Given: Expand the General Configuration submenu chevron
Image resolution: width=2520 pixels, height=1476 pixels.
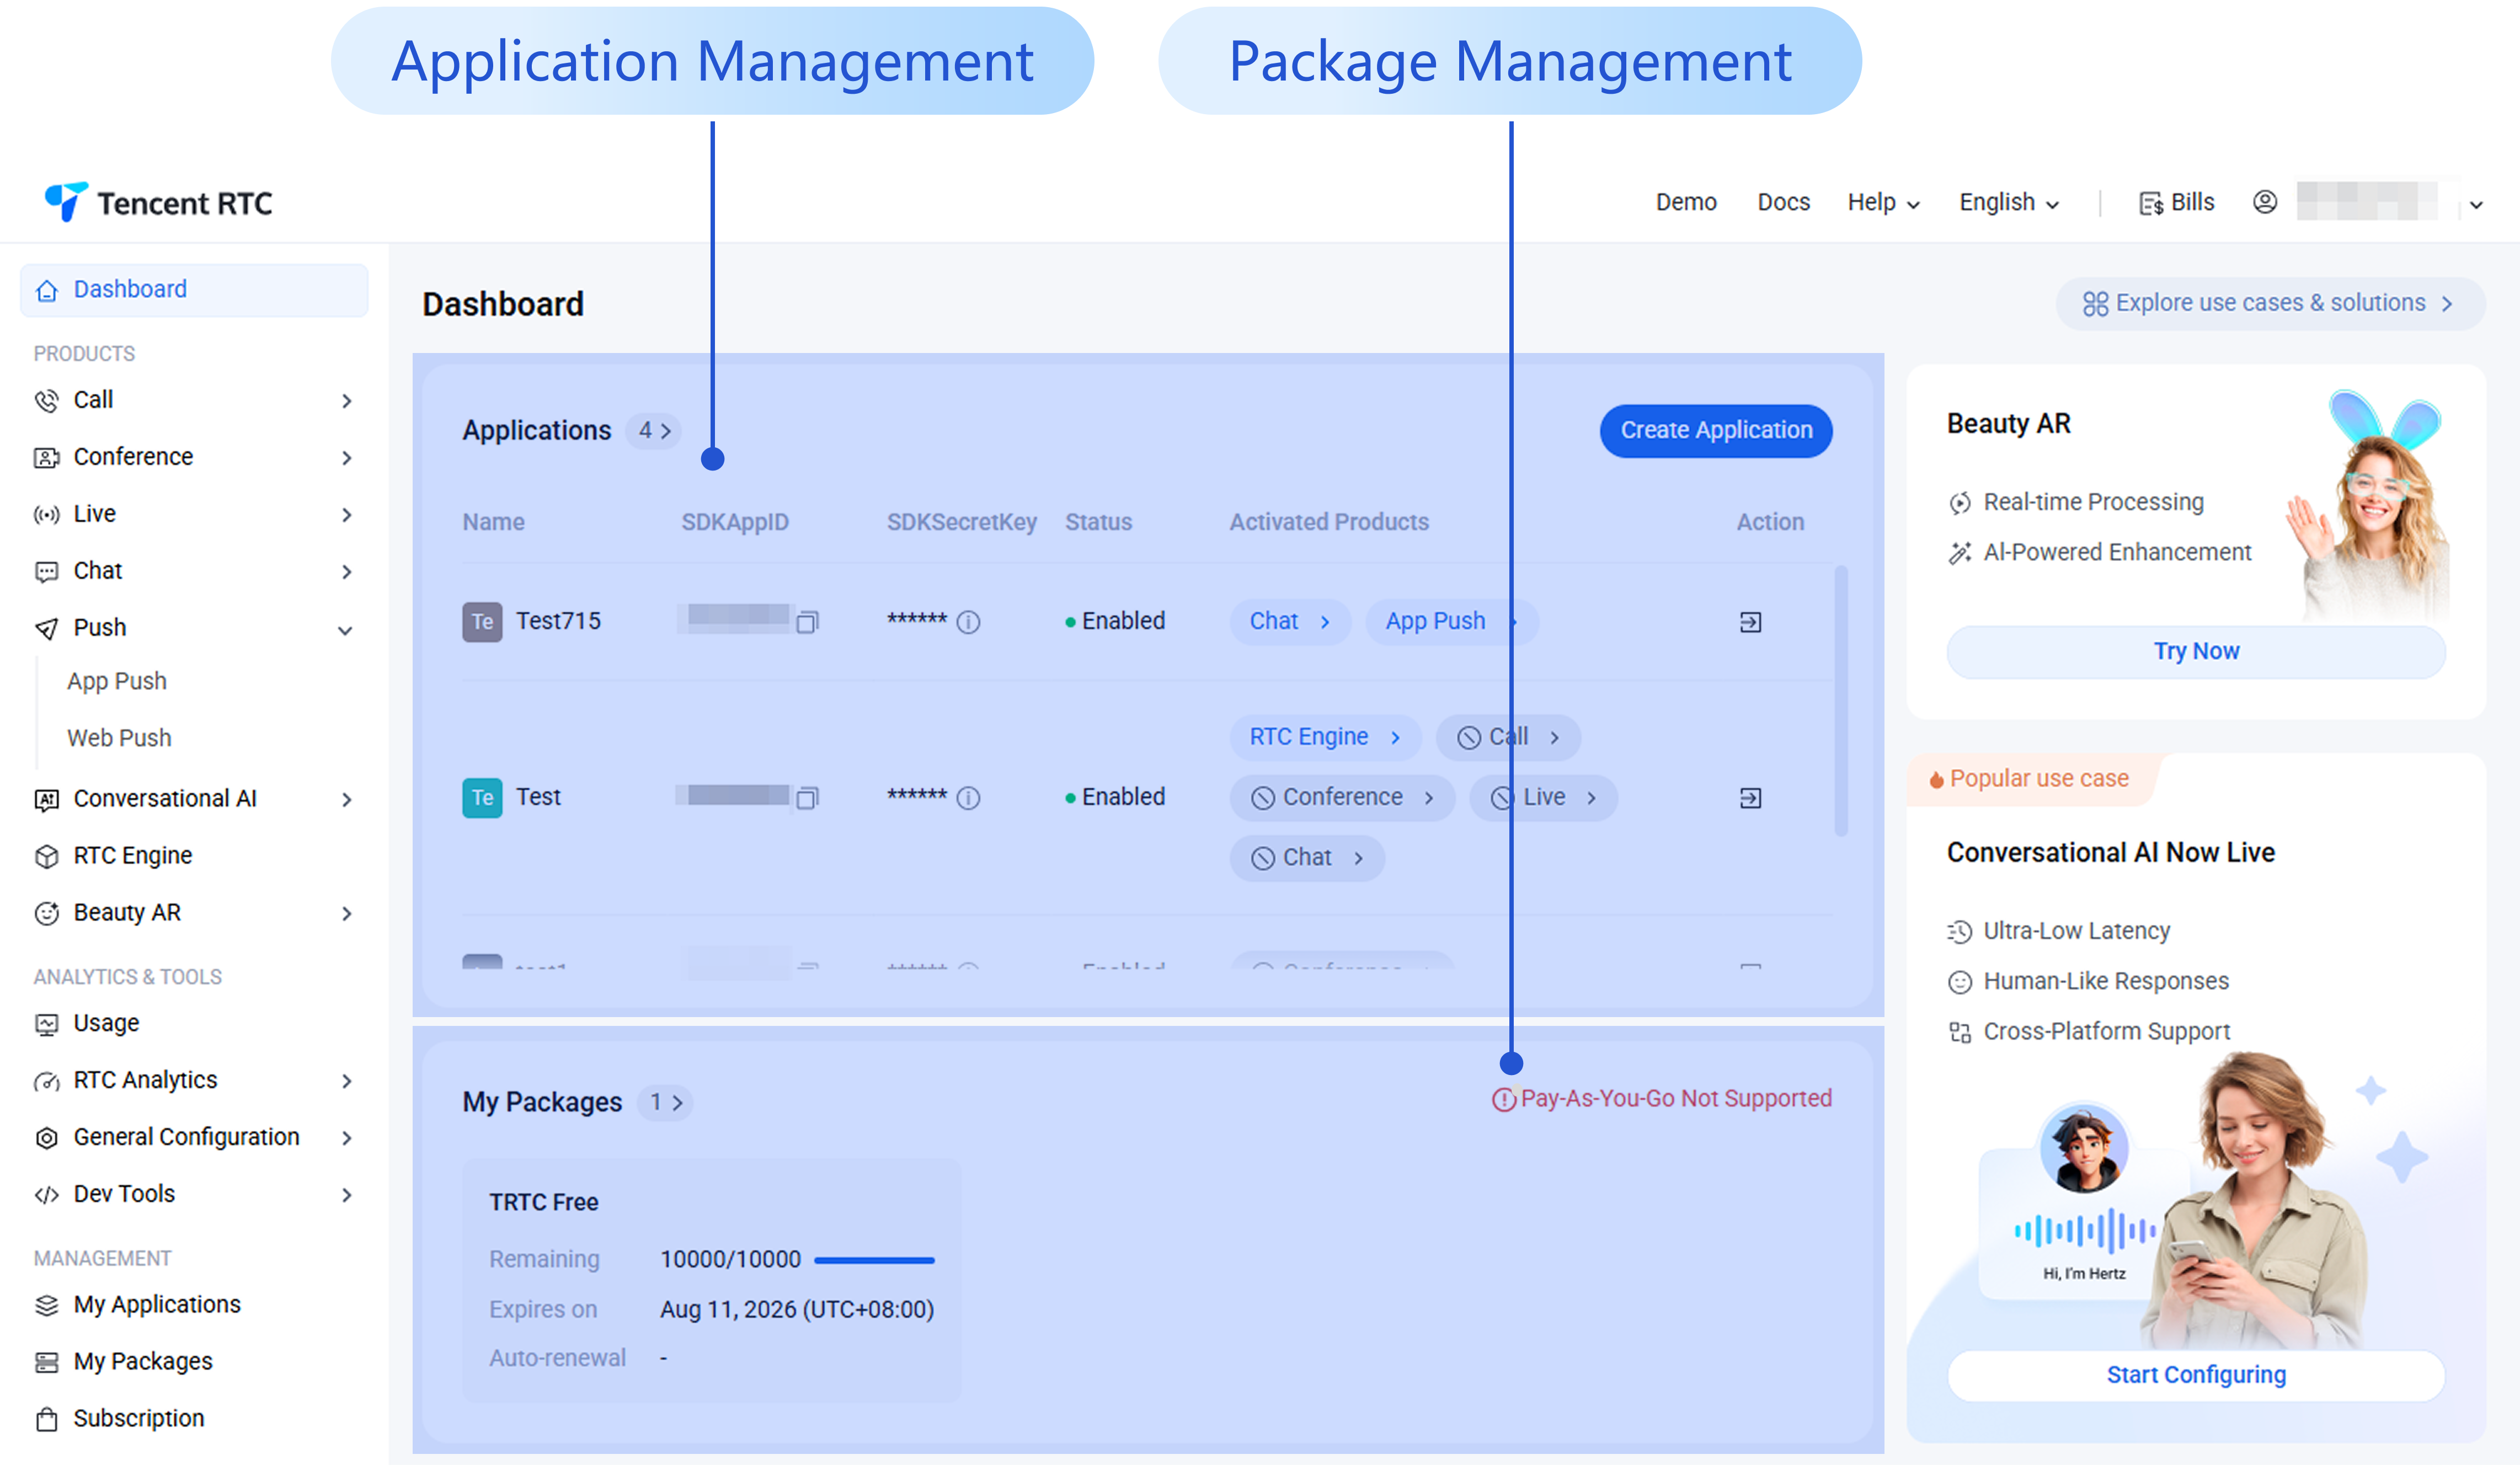Looking at the screenshot, I should pos(346,1139).
